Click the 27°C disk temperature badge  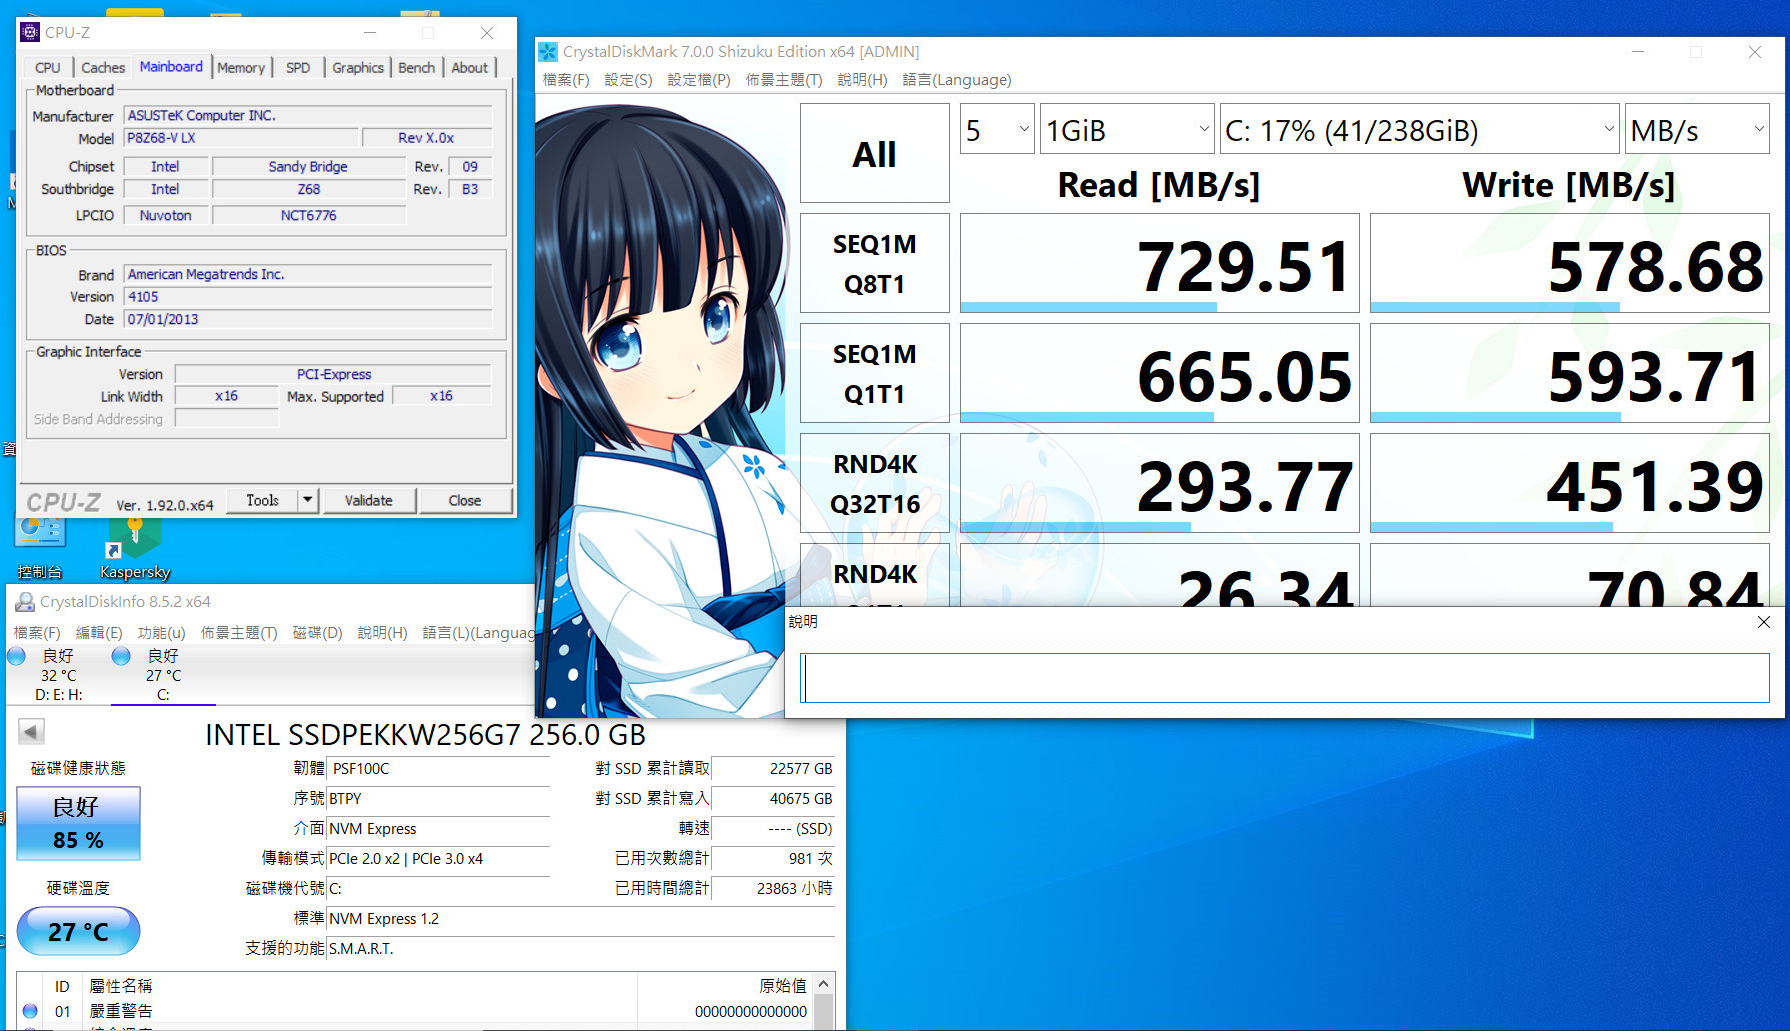click(x=78, y=931)
